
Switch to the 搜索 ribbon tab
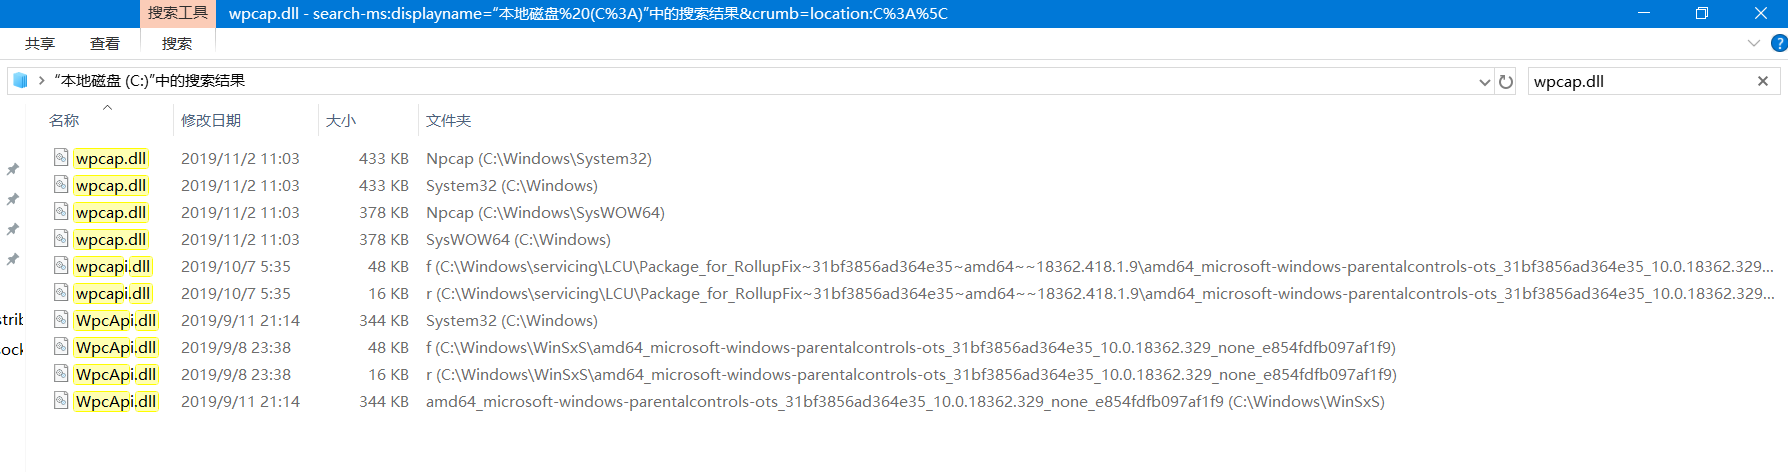[x=177, y=43]
